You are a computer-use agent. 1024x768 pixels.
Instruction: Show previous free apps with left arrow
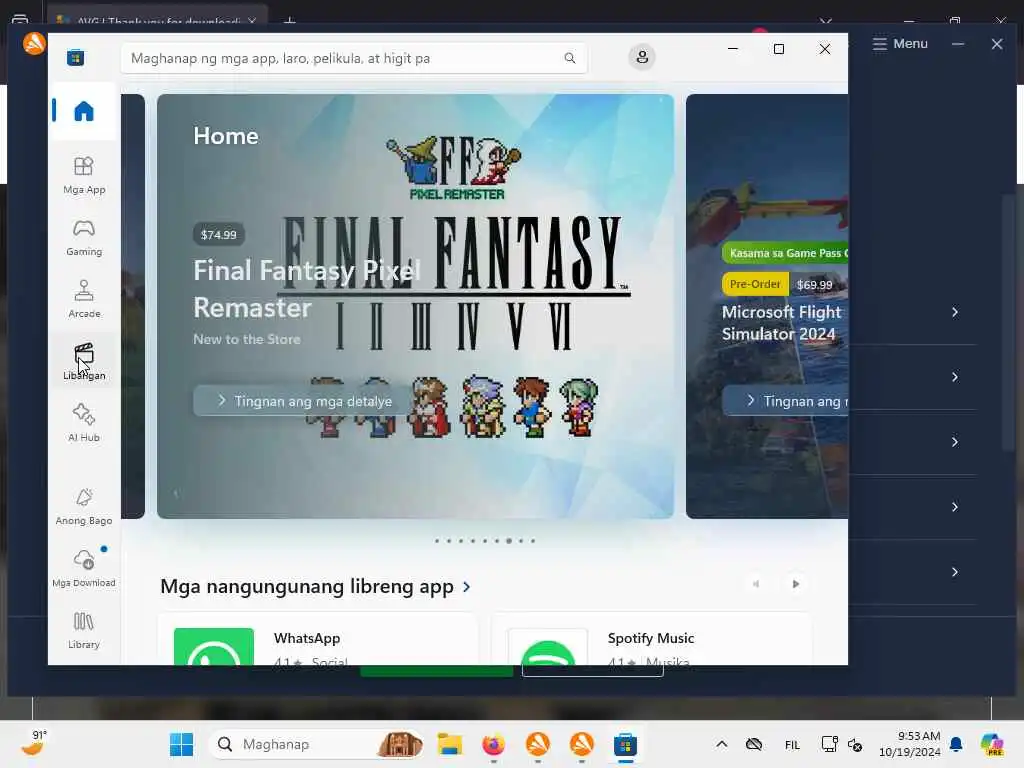(x=756, y=584)
